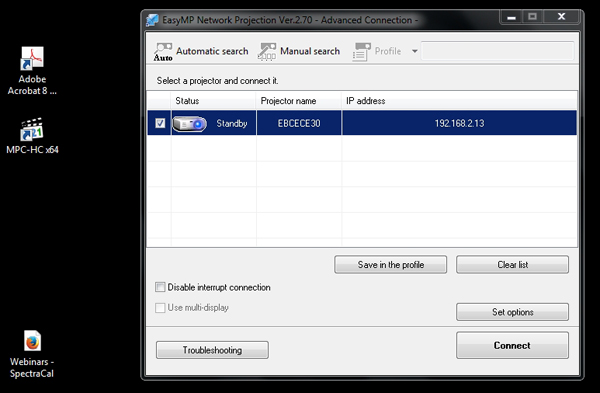The height and width of the screenshot is (393, 600).
Task: Connect to the selected projector
Action: click(x=512, y=345)
